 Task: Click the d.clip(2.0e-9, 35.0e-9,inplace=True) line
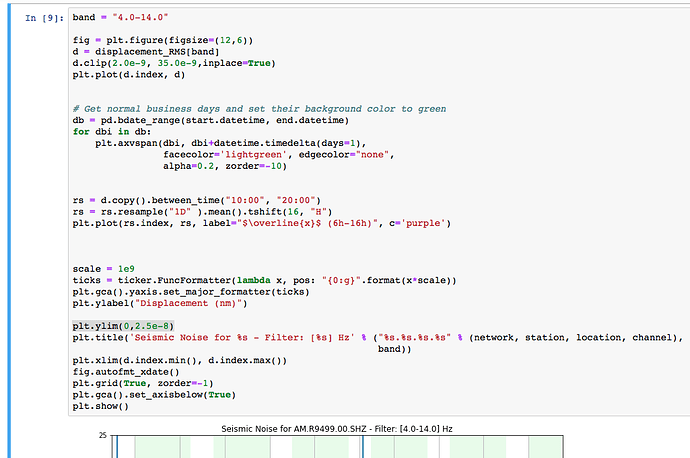pyautogui.click(x=174, y=63)
